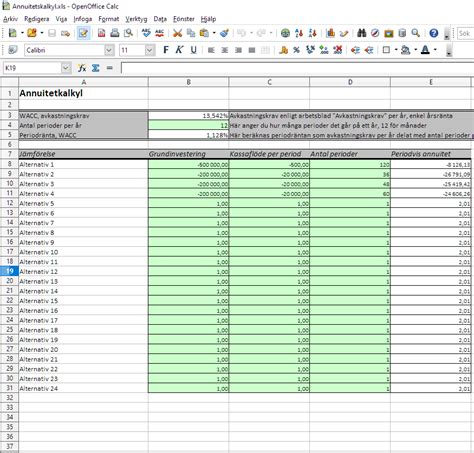This screenshot has width=474, height=453.
Task: Click the Paste clipboard icon
Action: tap(204, 33)
